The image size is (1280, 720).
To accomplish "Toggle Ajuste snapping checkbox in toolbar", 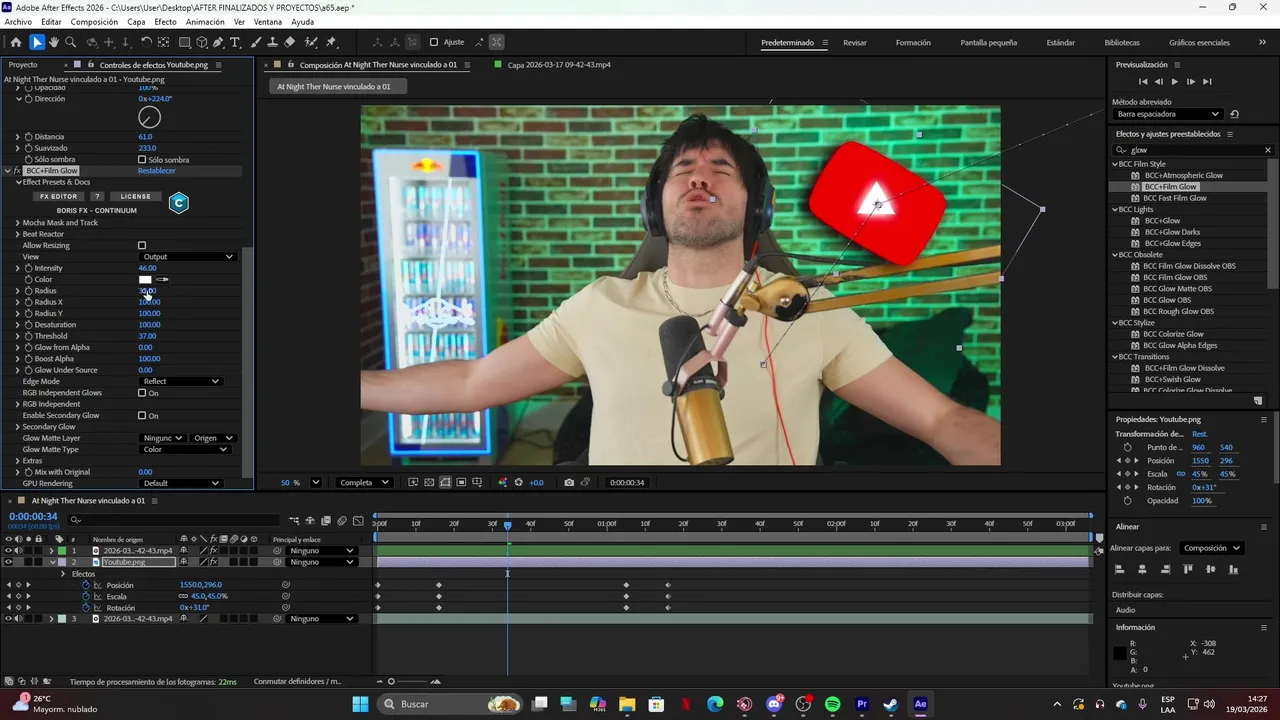I will coord(434,42).
